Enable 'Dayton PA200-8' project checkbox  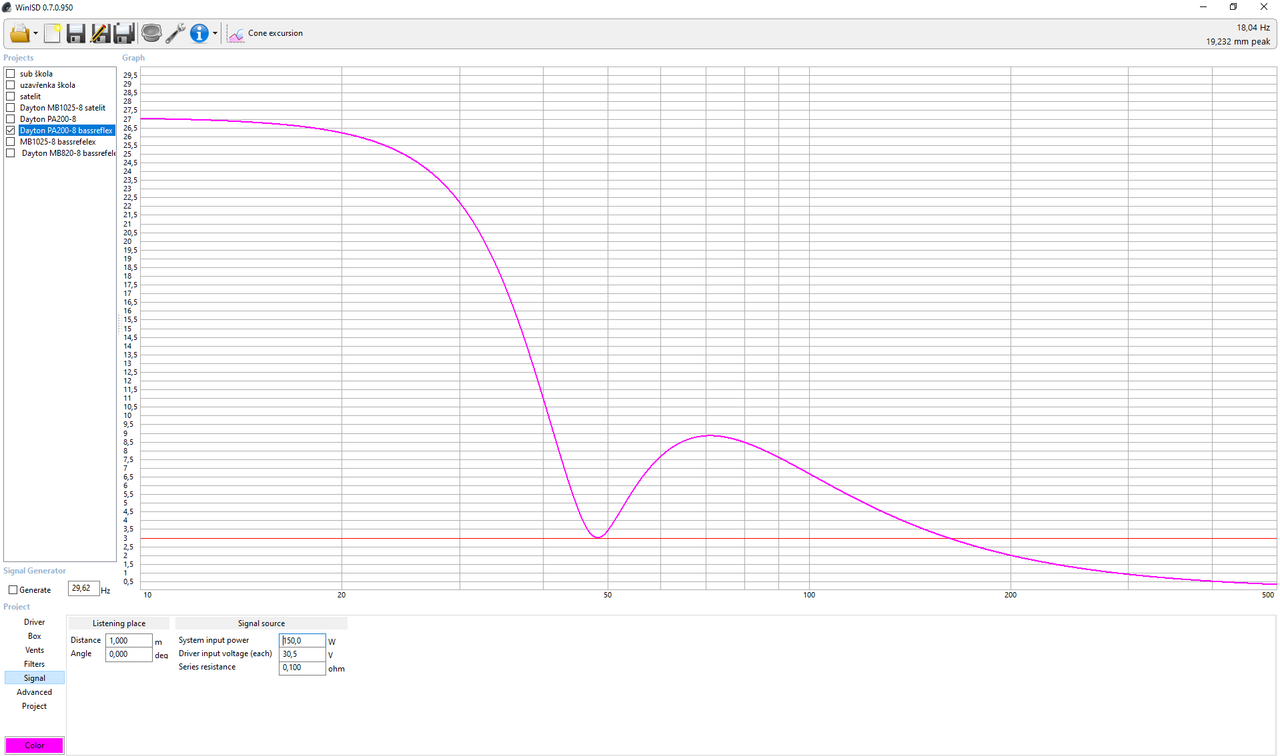11,119
